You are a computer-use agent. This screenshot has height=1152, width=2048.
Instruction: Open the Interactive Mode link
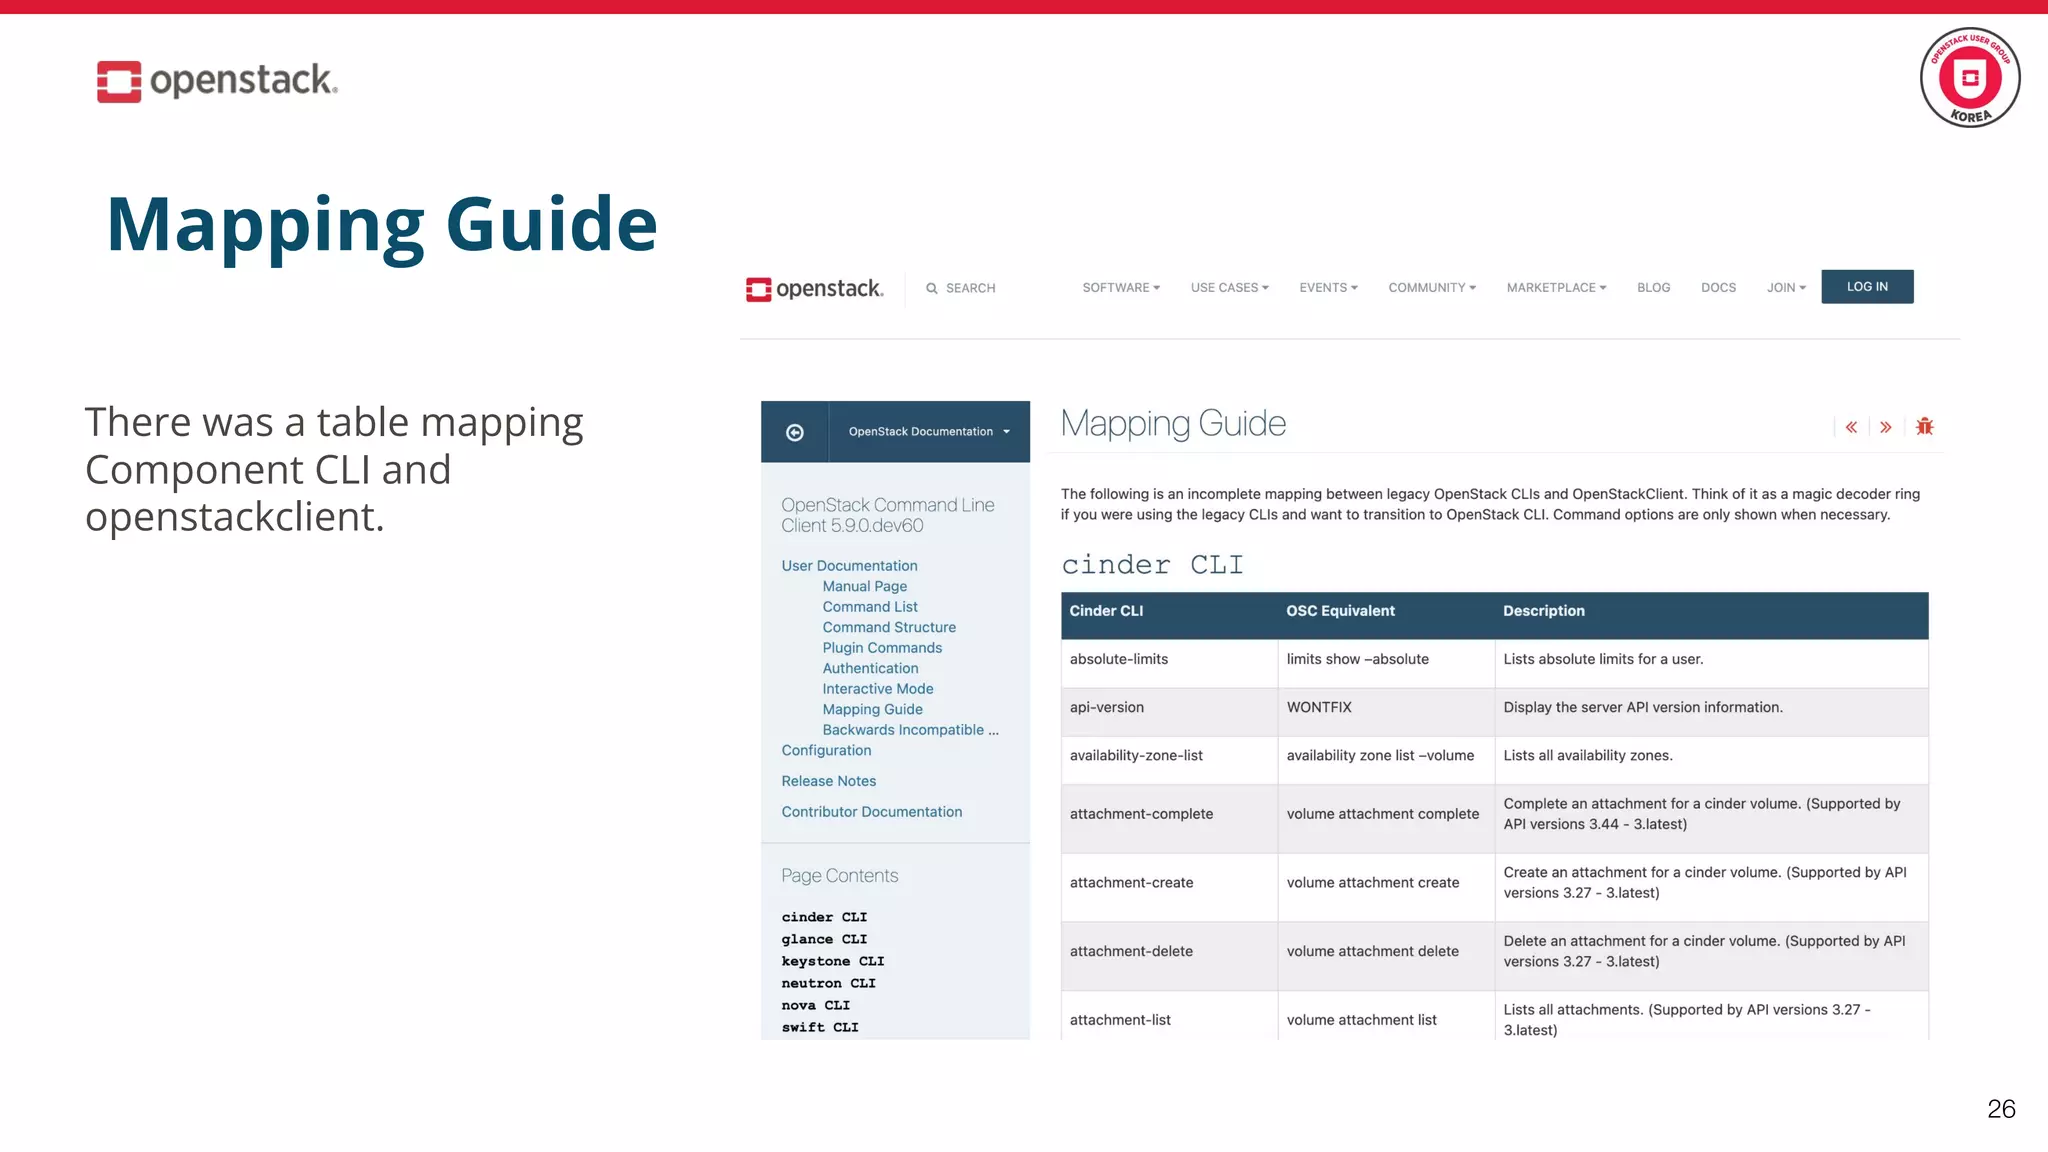(878, 689)
